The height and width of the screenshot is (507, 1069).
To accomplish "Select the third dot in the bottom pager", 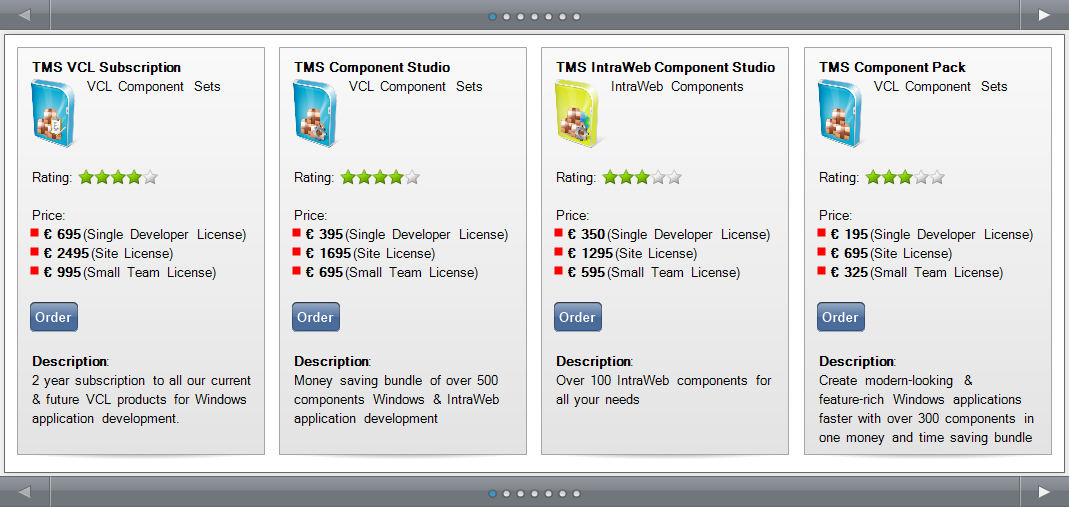I will (x=520, y=493).
